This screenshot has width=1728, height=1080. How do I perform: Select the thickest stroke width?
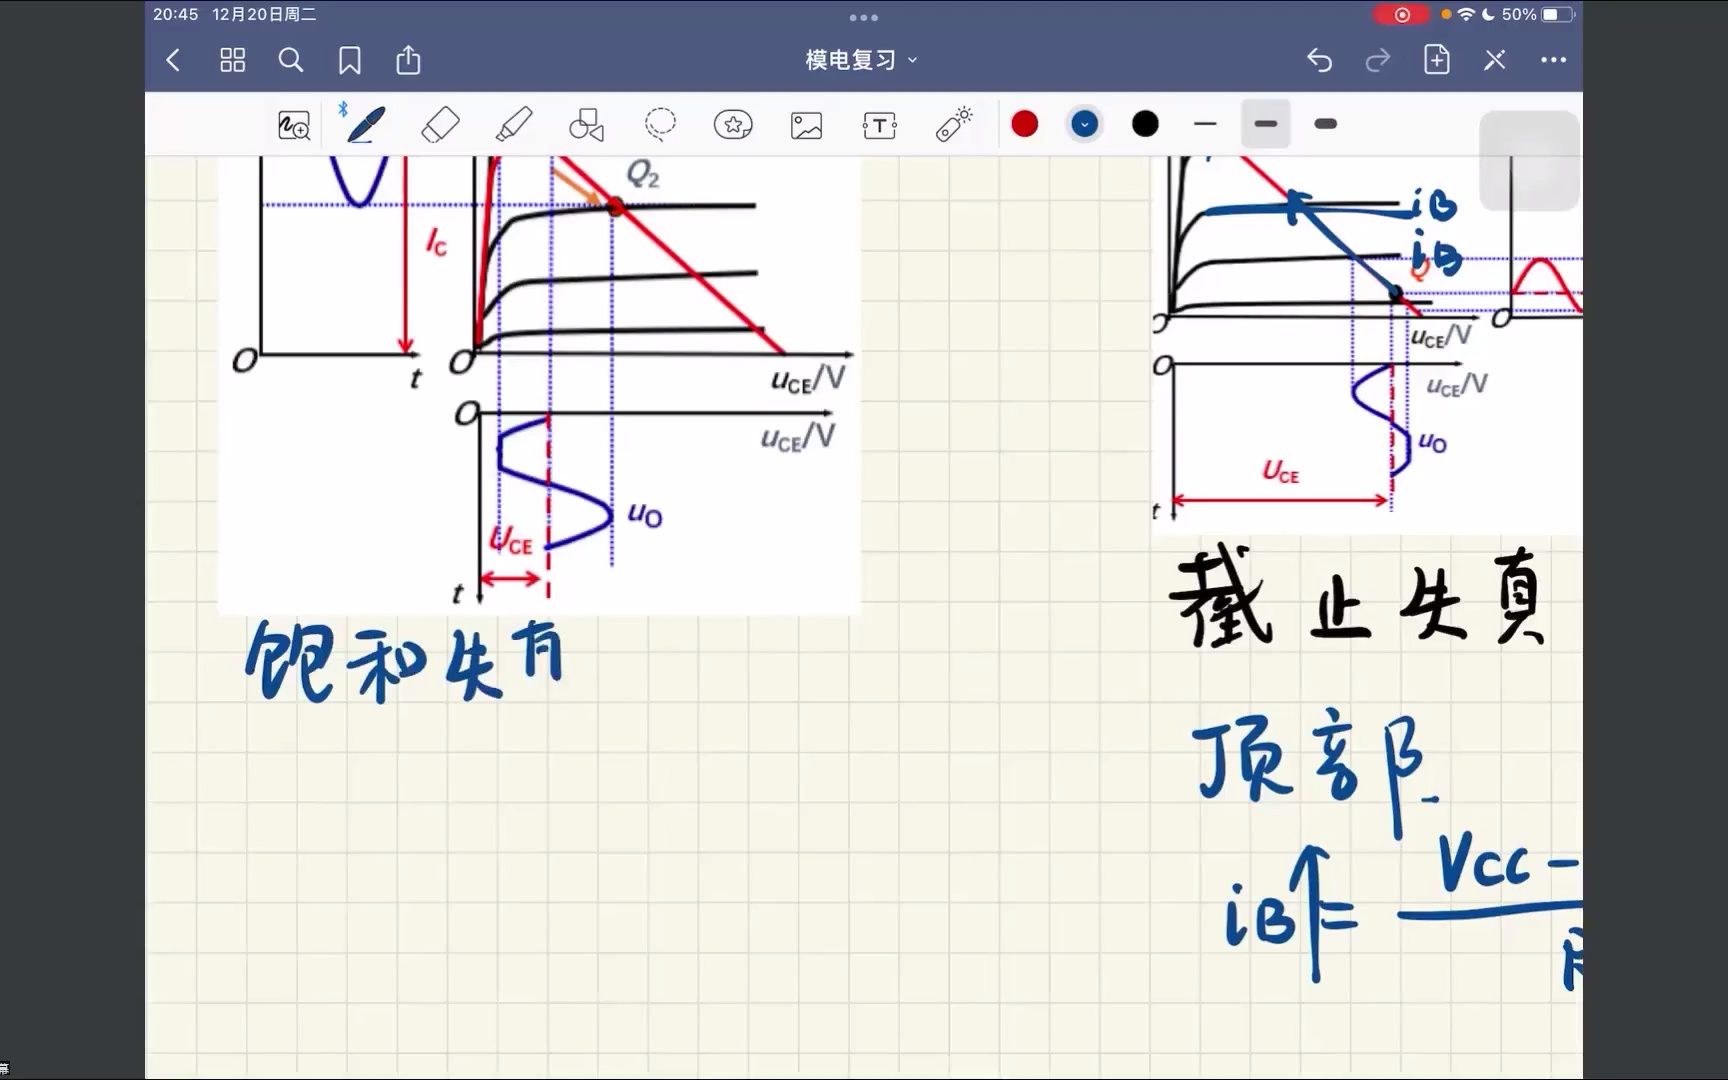(1325, 124)
